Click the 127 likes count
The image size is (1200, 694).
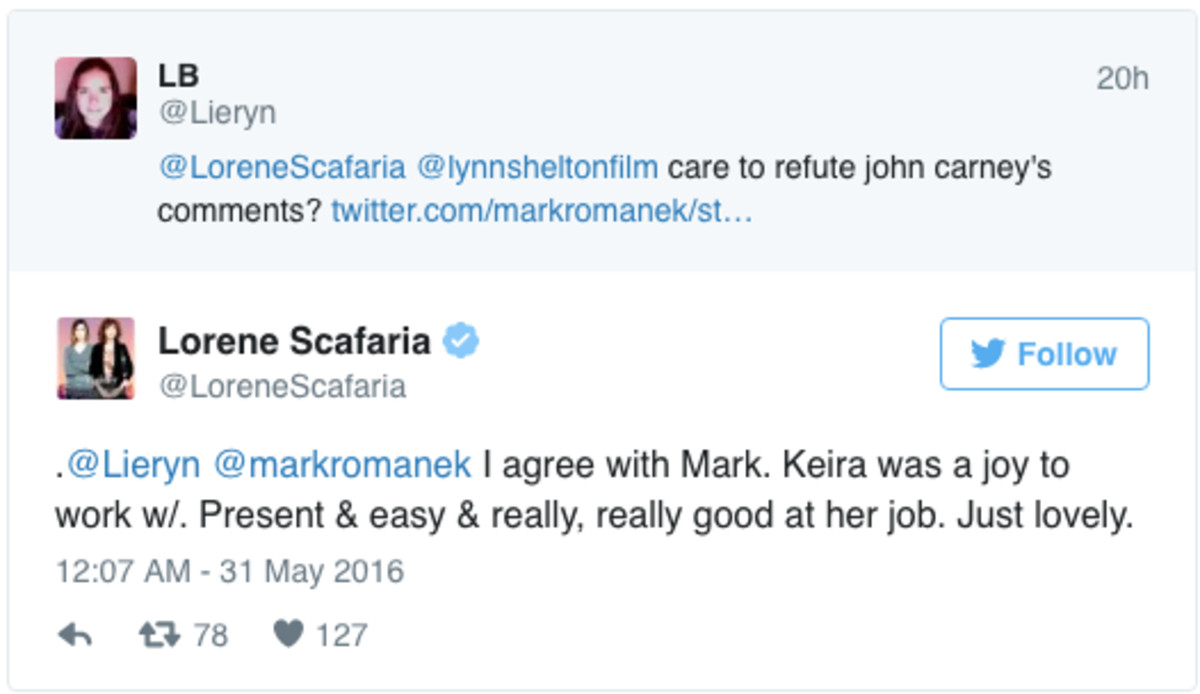tap(341, 635)
